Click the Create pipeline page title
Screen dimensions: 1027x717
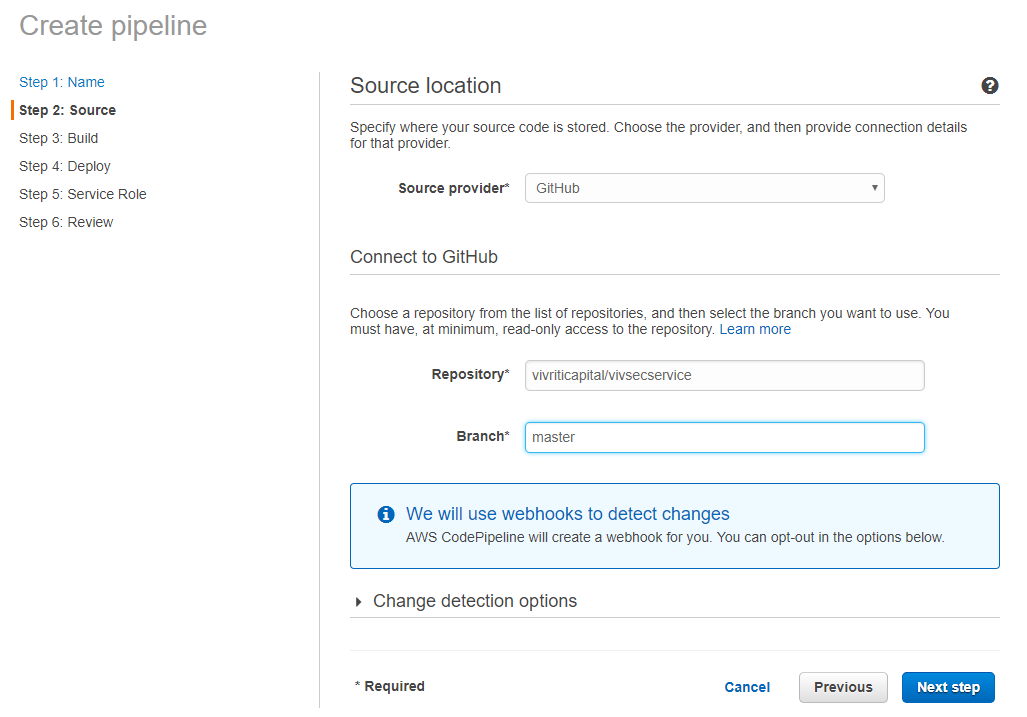click(113, 26)
